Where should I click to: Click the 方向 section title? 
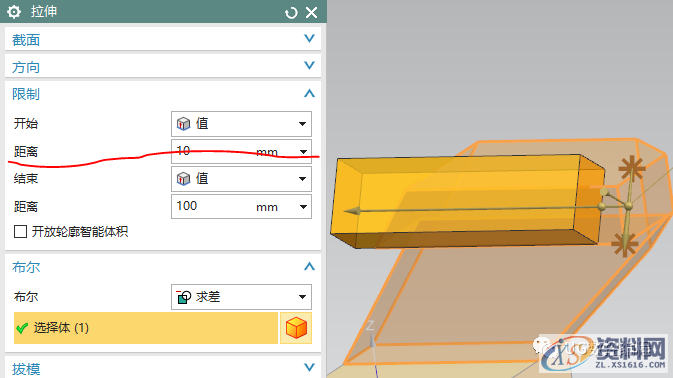[26, 67]
